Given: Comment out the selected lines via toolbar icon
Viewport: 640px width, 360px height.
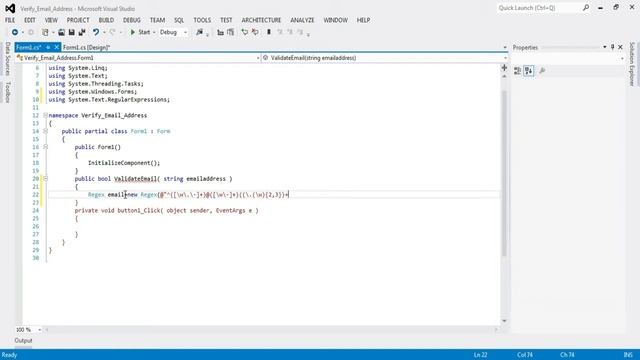Looking at the screenshot, I should tap(244, 32).
